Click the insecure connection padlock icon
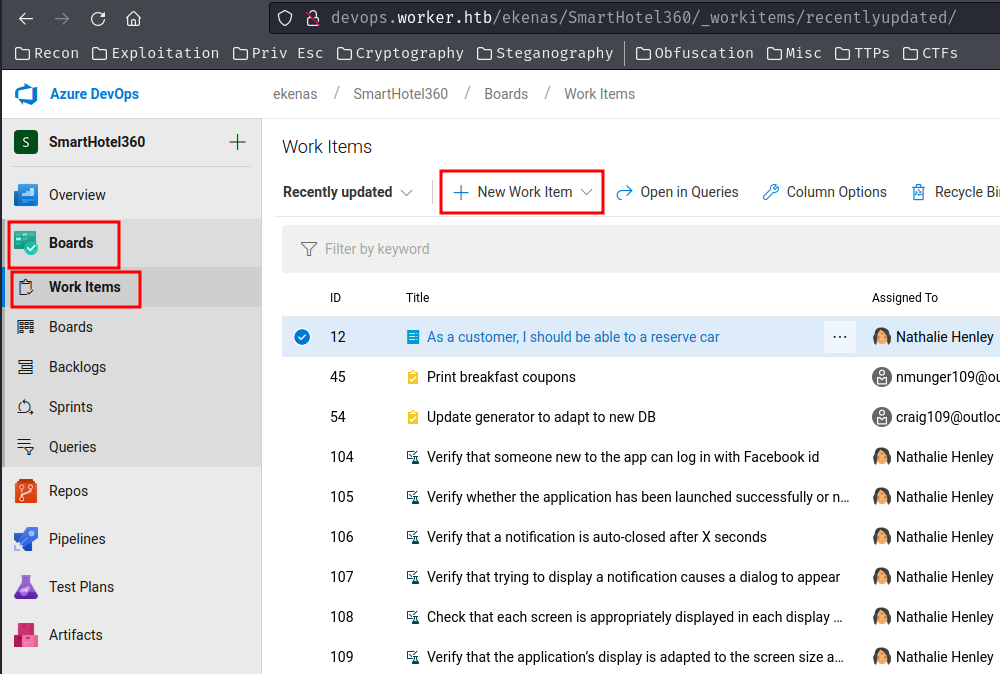This screenshot has width=1000, height=674. [312, 18]
